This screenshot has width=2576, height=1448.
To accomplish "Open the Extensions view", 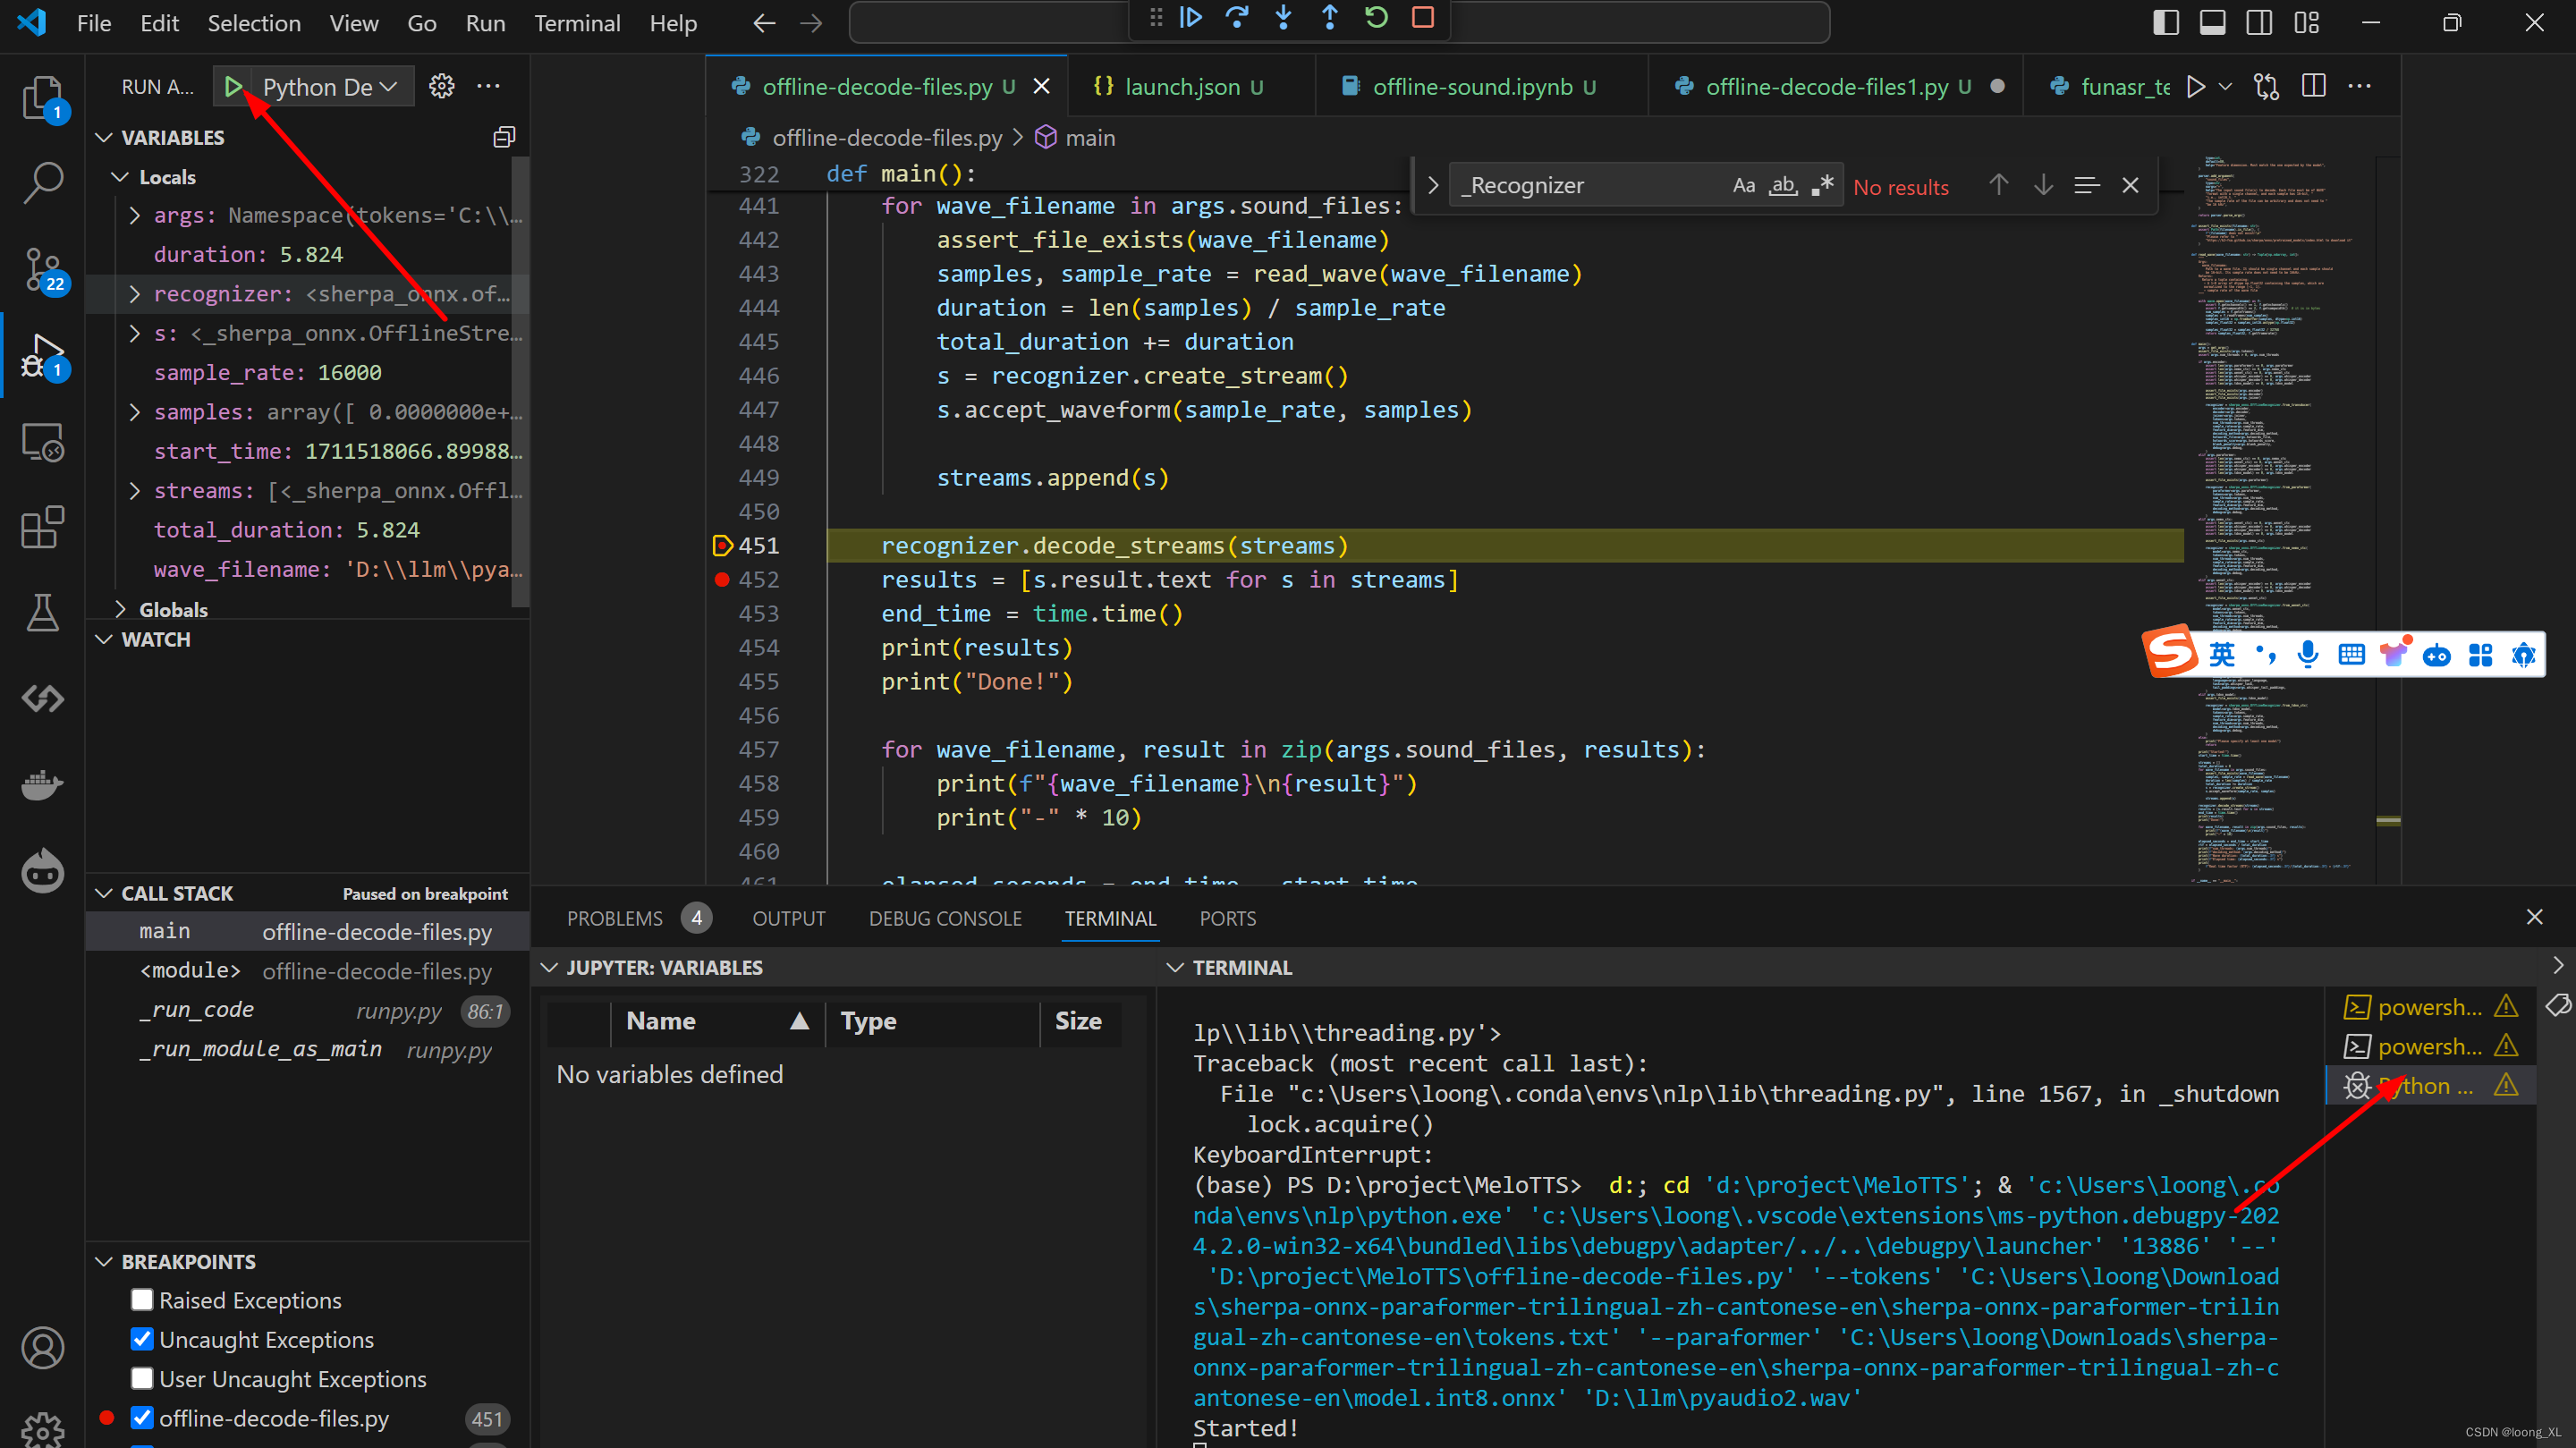I will 42,528.
